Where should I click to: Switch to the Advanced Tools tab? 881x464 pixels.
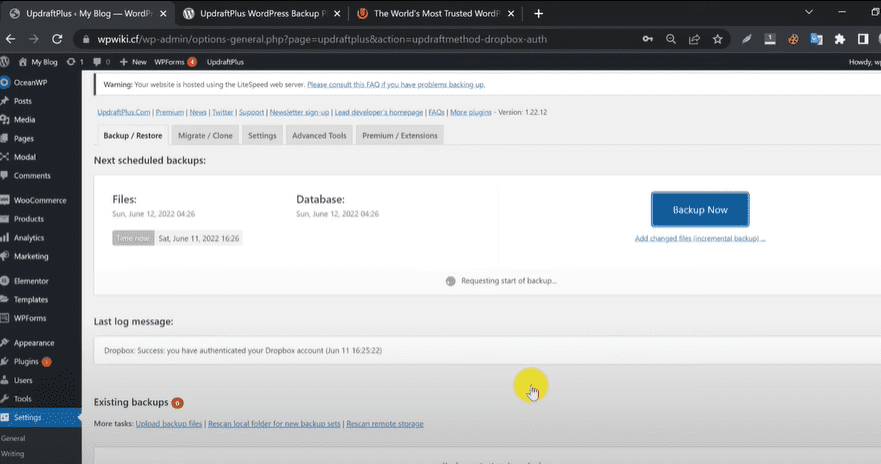pyautogui.click(x=319, y=135)
